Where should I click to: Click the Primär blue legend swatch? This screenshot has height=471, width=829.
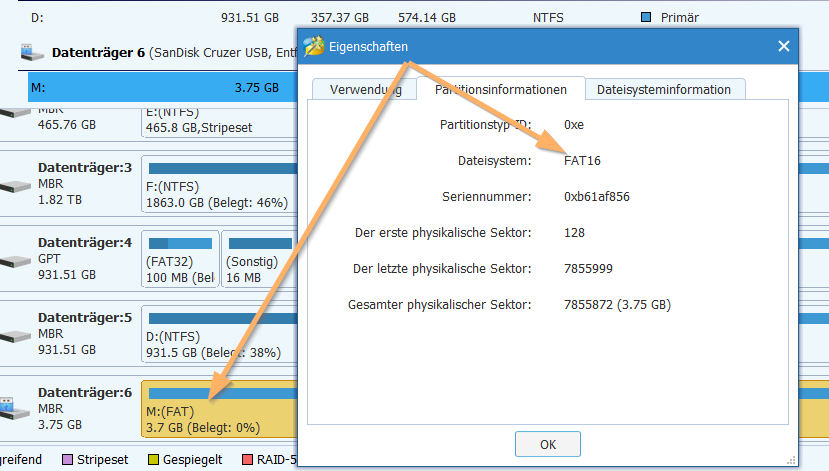[x=646, y=17]
